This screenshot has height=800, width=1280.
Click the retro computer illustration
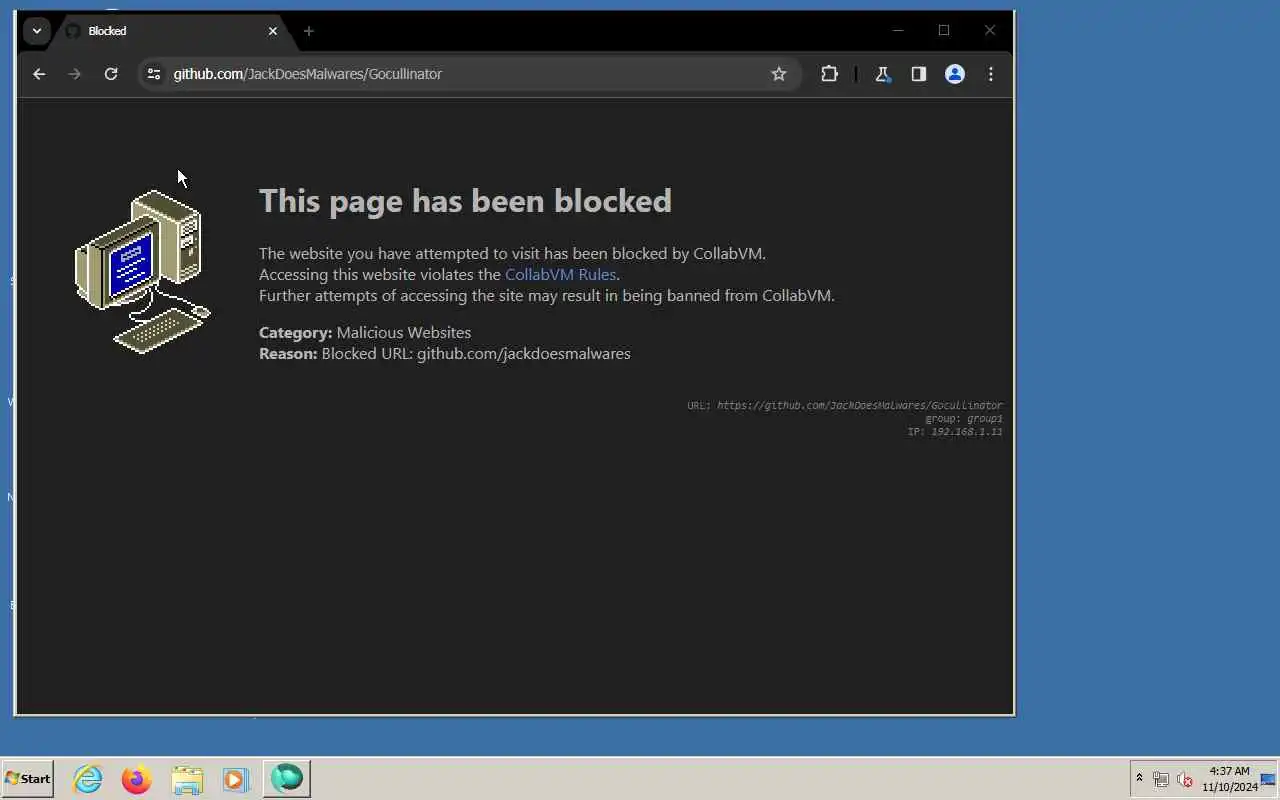coord(142,271)
